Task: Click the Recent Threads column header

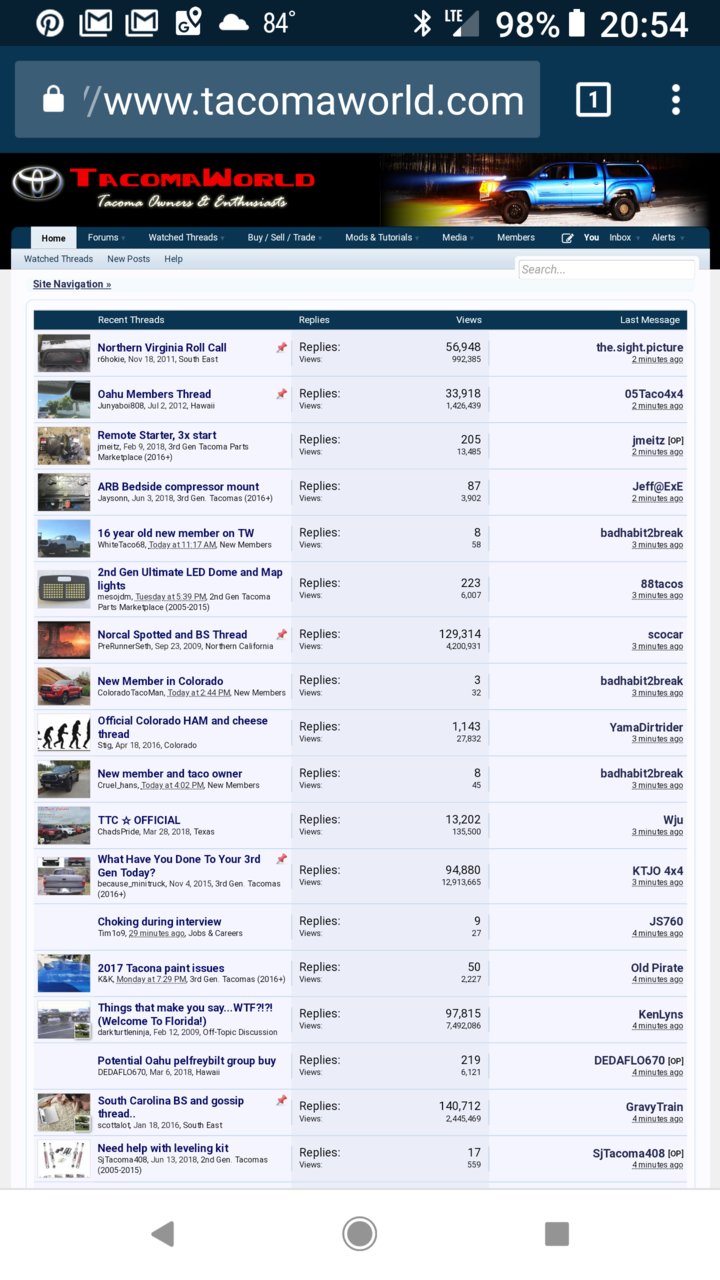Action: click(131, 320)
